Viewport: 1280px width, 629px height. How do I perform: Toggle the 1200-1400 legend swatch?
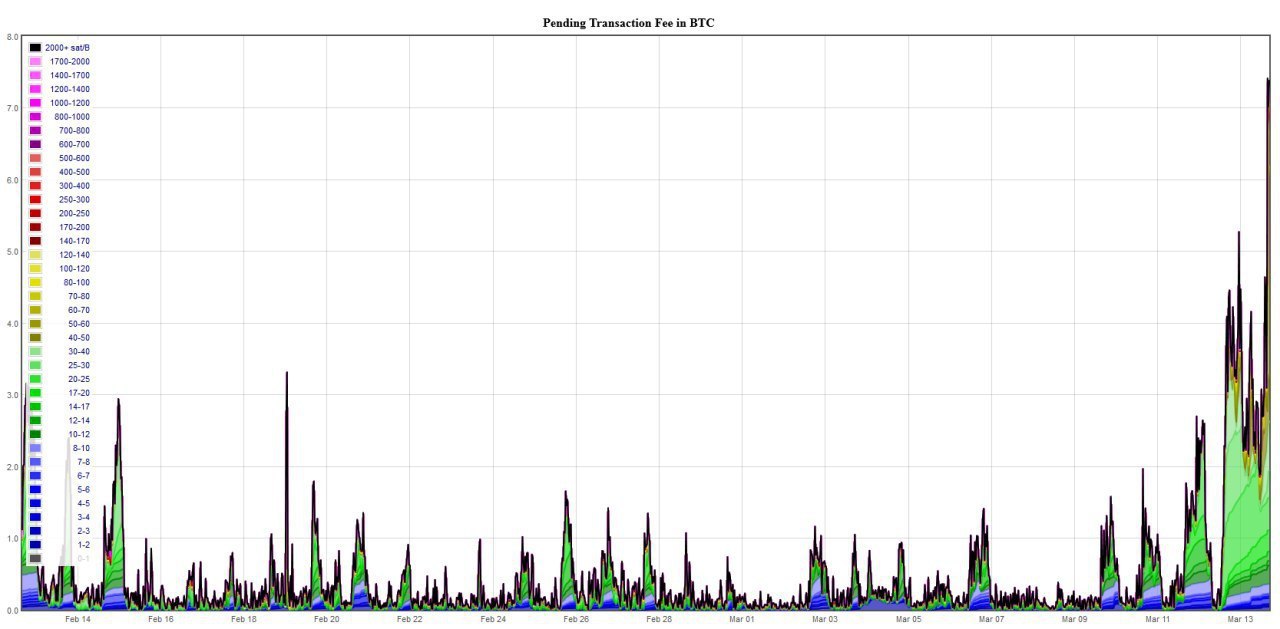[35, 89]
